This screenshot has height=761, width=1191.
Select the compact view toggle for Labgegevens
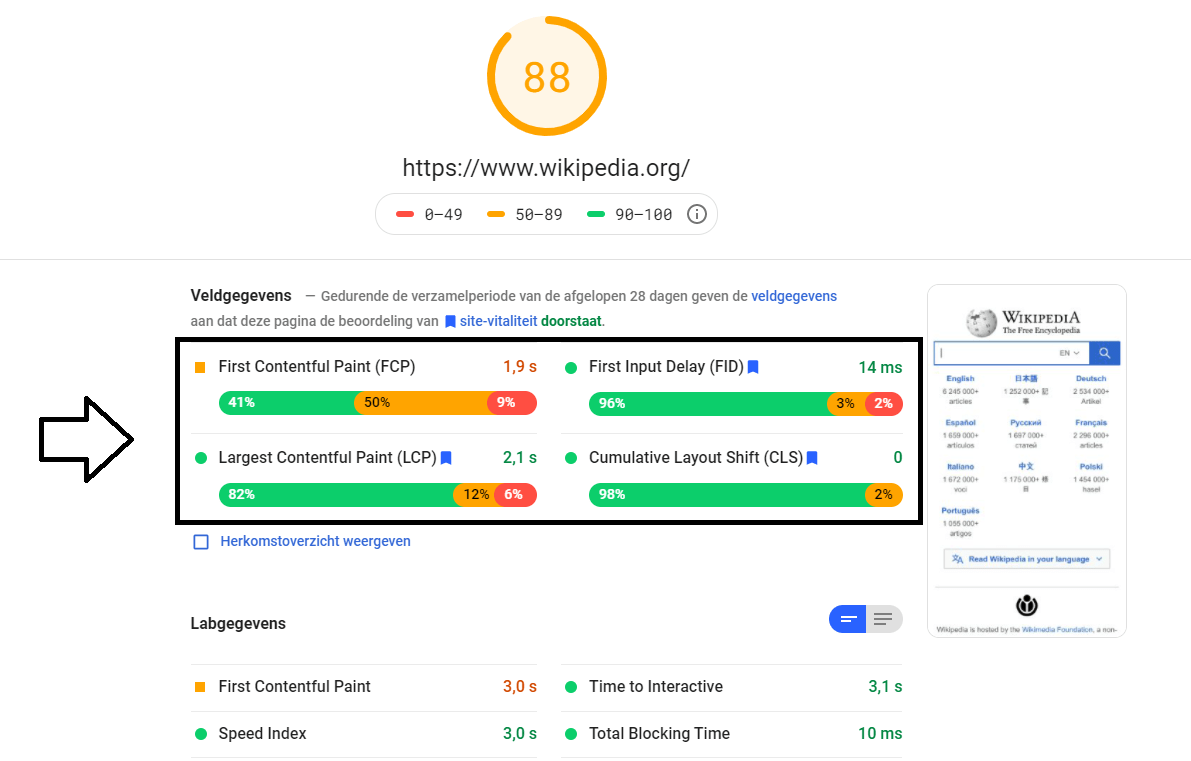coord(847,618)
